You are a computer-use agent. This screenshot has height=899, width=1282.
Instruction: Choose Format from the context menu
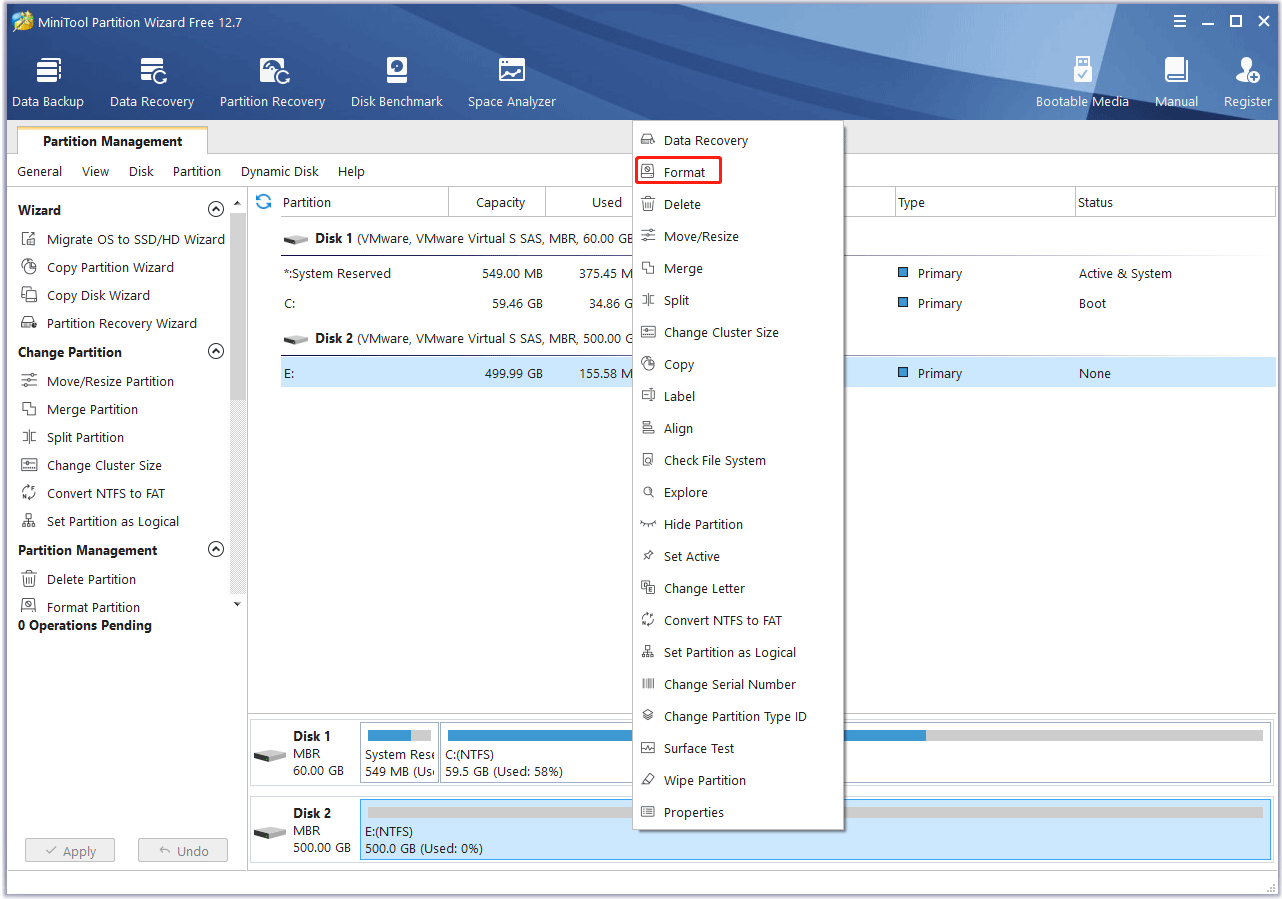coord(738,172)
